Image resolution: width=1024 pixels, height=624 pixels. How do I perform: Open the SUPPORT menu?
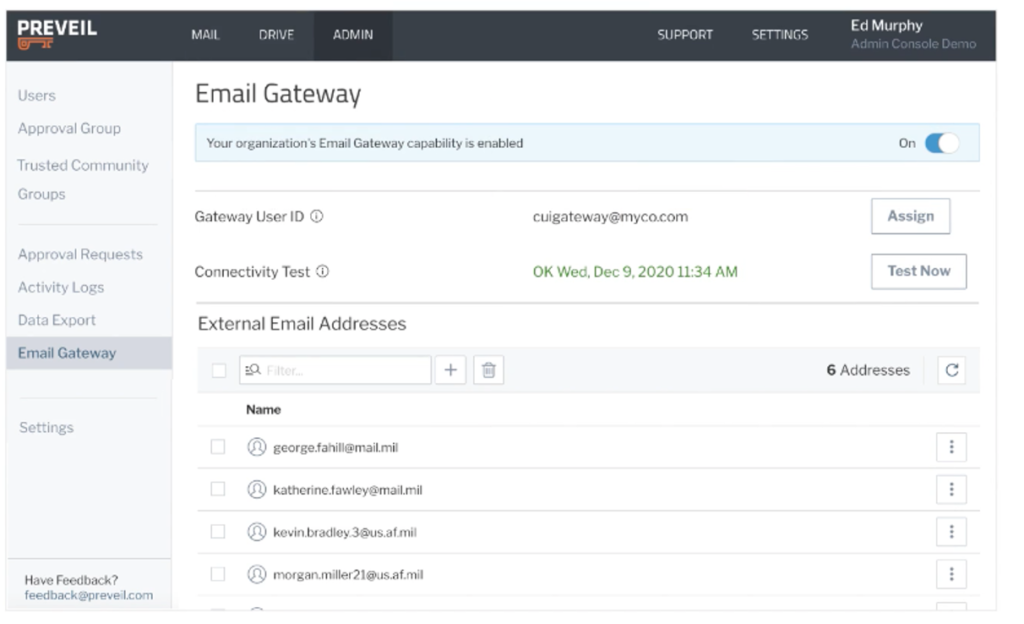pyautogui.click(x=684, y=33)
